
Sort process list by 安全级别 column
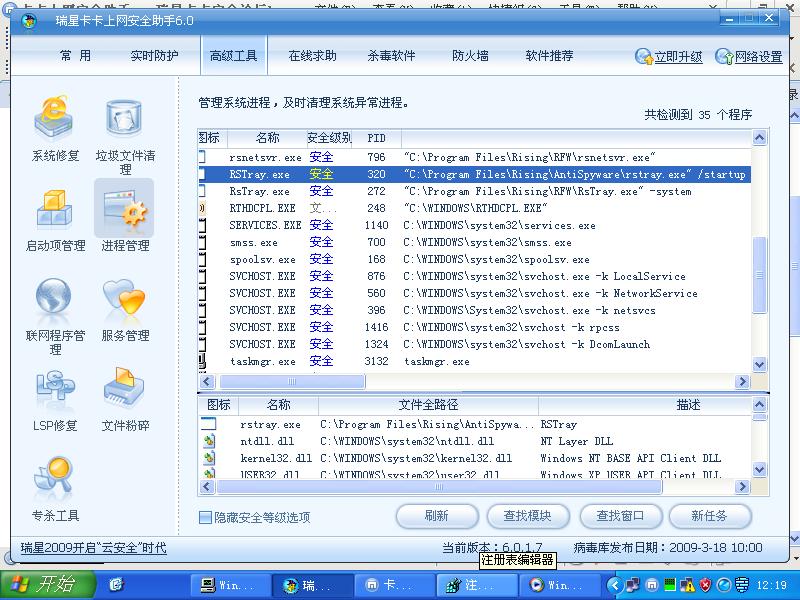point(329,138)
